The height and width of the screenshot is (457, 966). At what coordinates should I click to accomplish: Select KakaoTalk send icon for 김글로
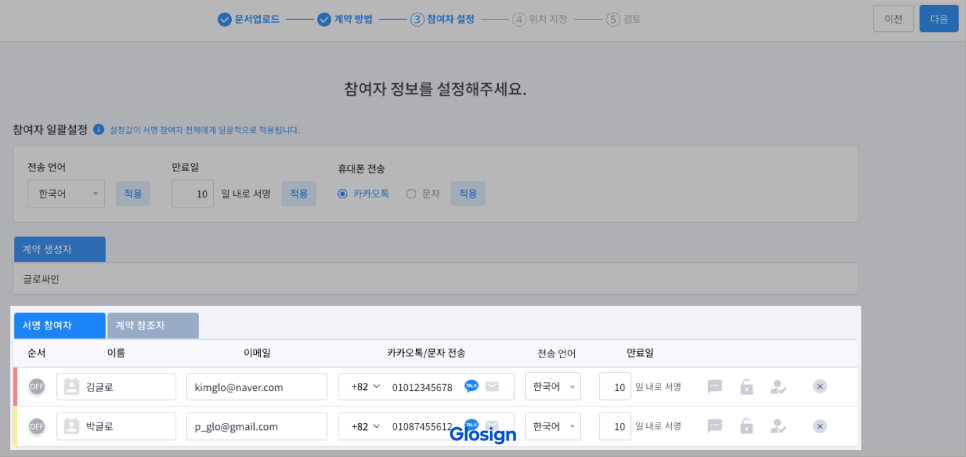(471, 386)
